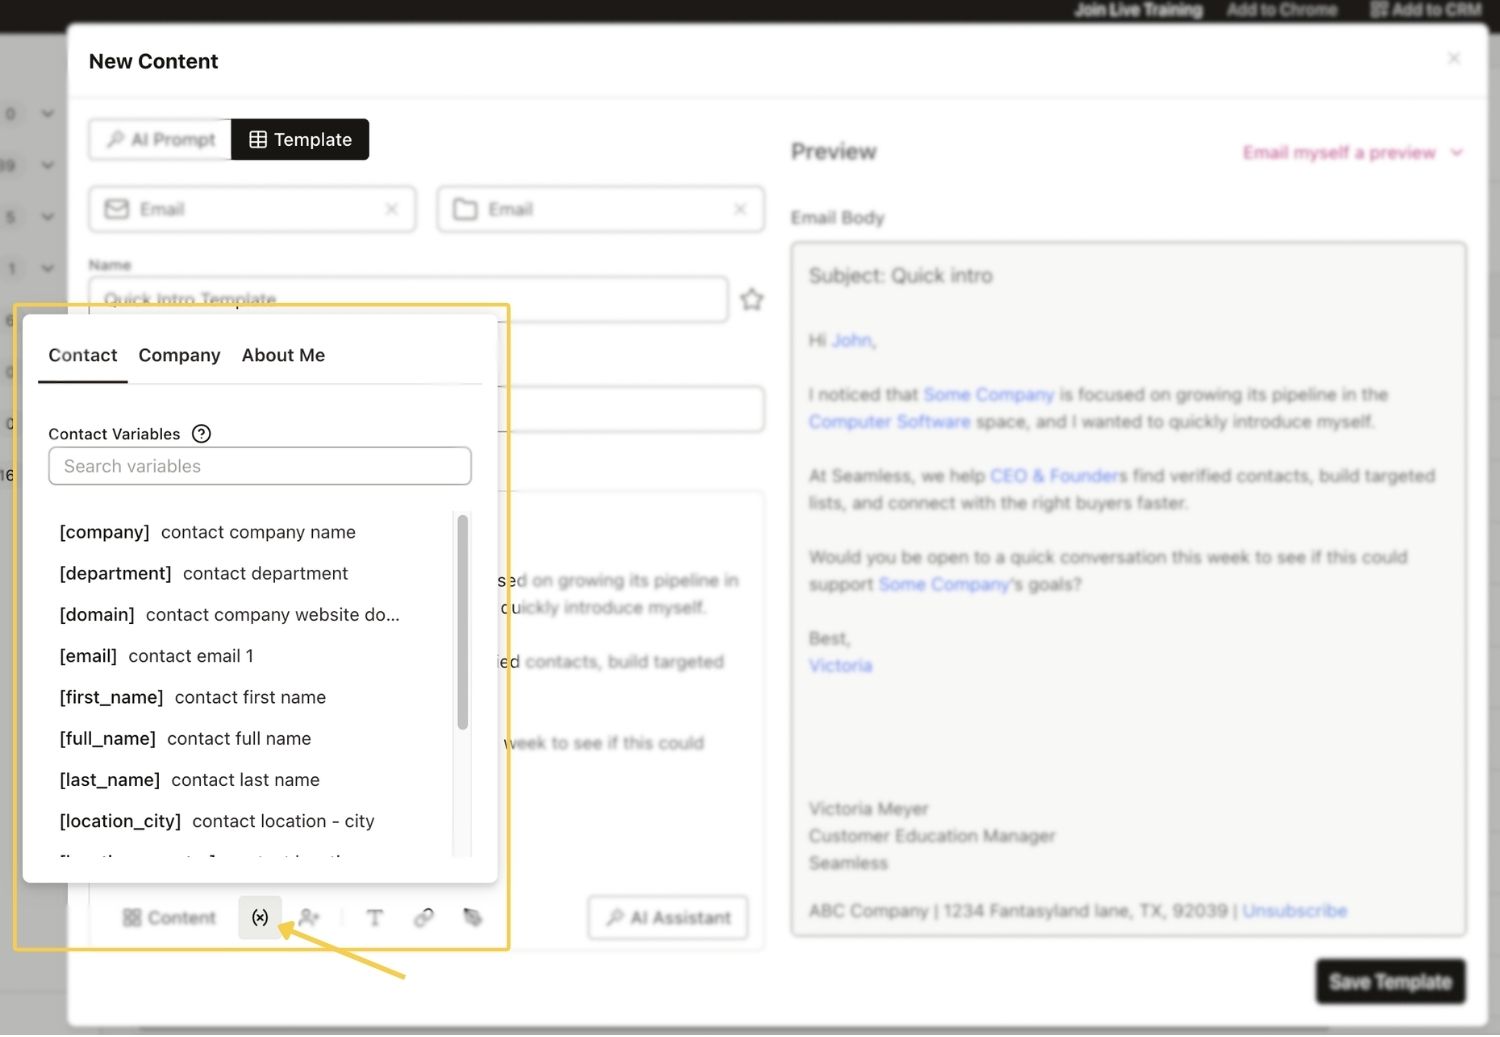
Task: Click the John variable in the preview
Action: (852, 340)
